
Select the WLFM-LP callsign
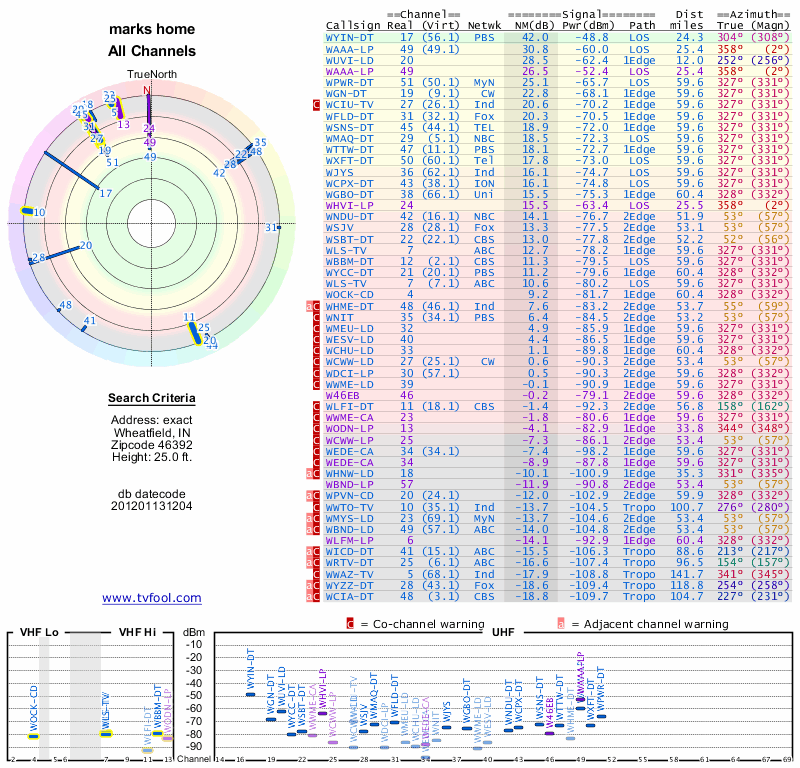(x=349, y=541)
